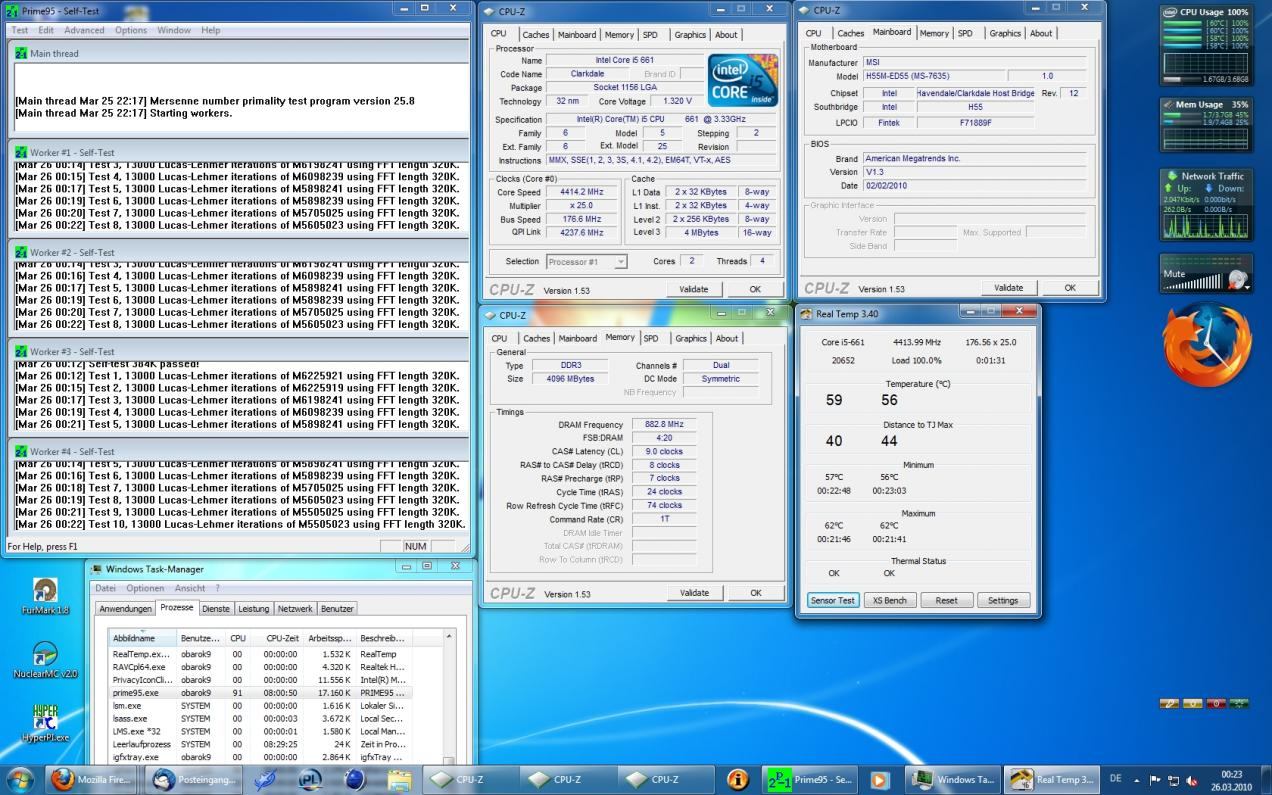The height and width of the screenshot is (795, 1272).
Task: Select Leistung tab in Task Manager
Action: (x=253, y=608)
